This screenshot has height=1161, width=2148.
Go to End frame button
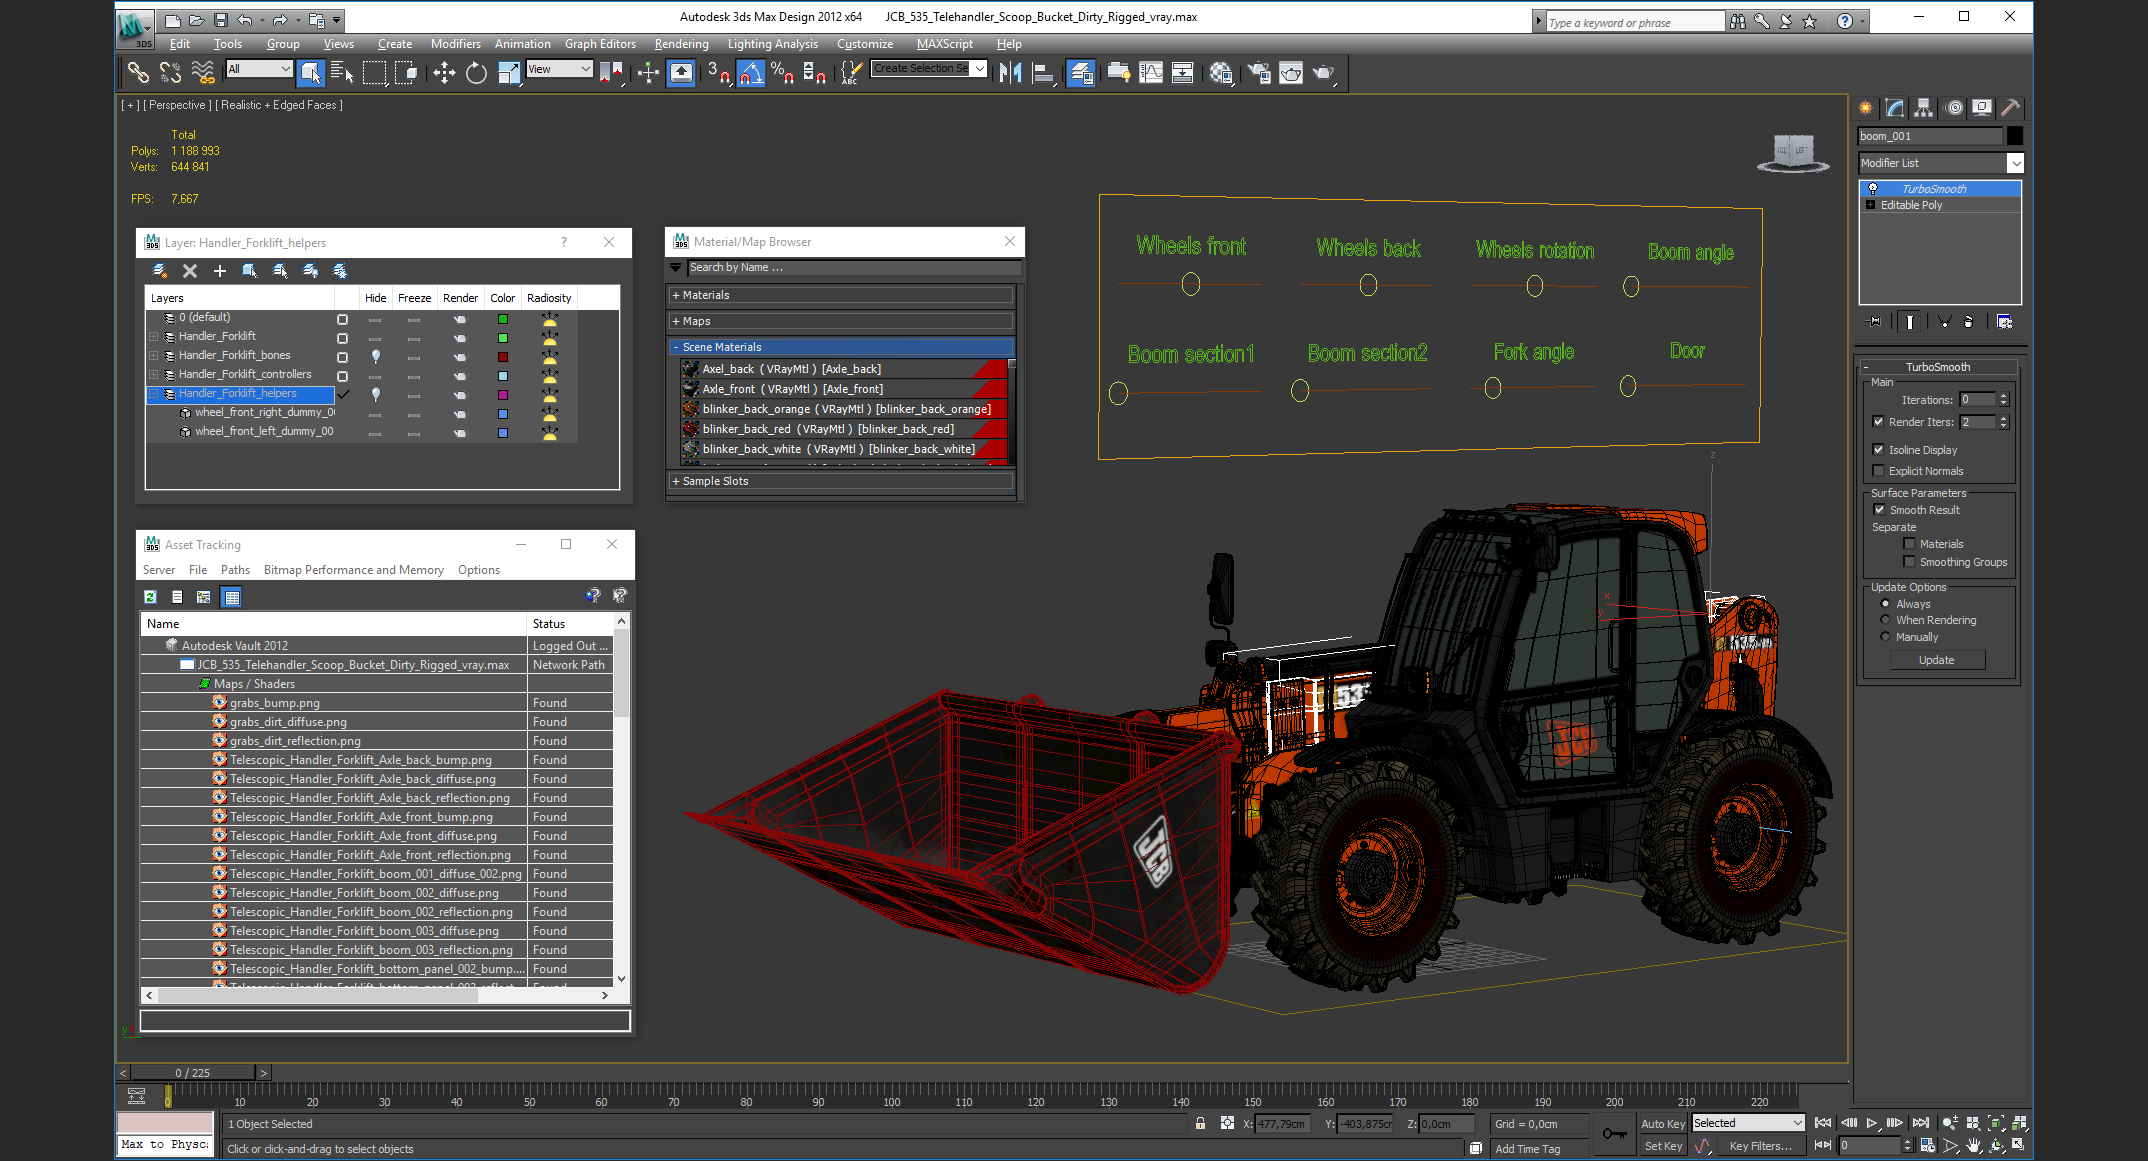(1920, 1123)
